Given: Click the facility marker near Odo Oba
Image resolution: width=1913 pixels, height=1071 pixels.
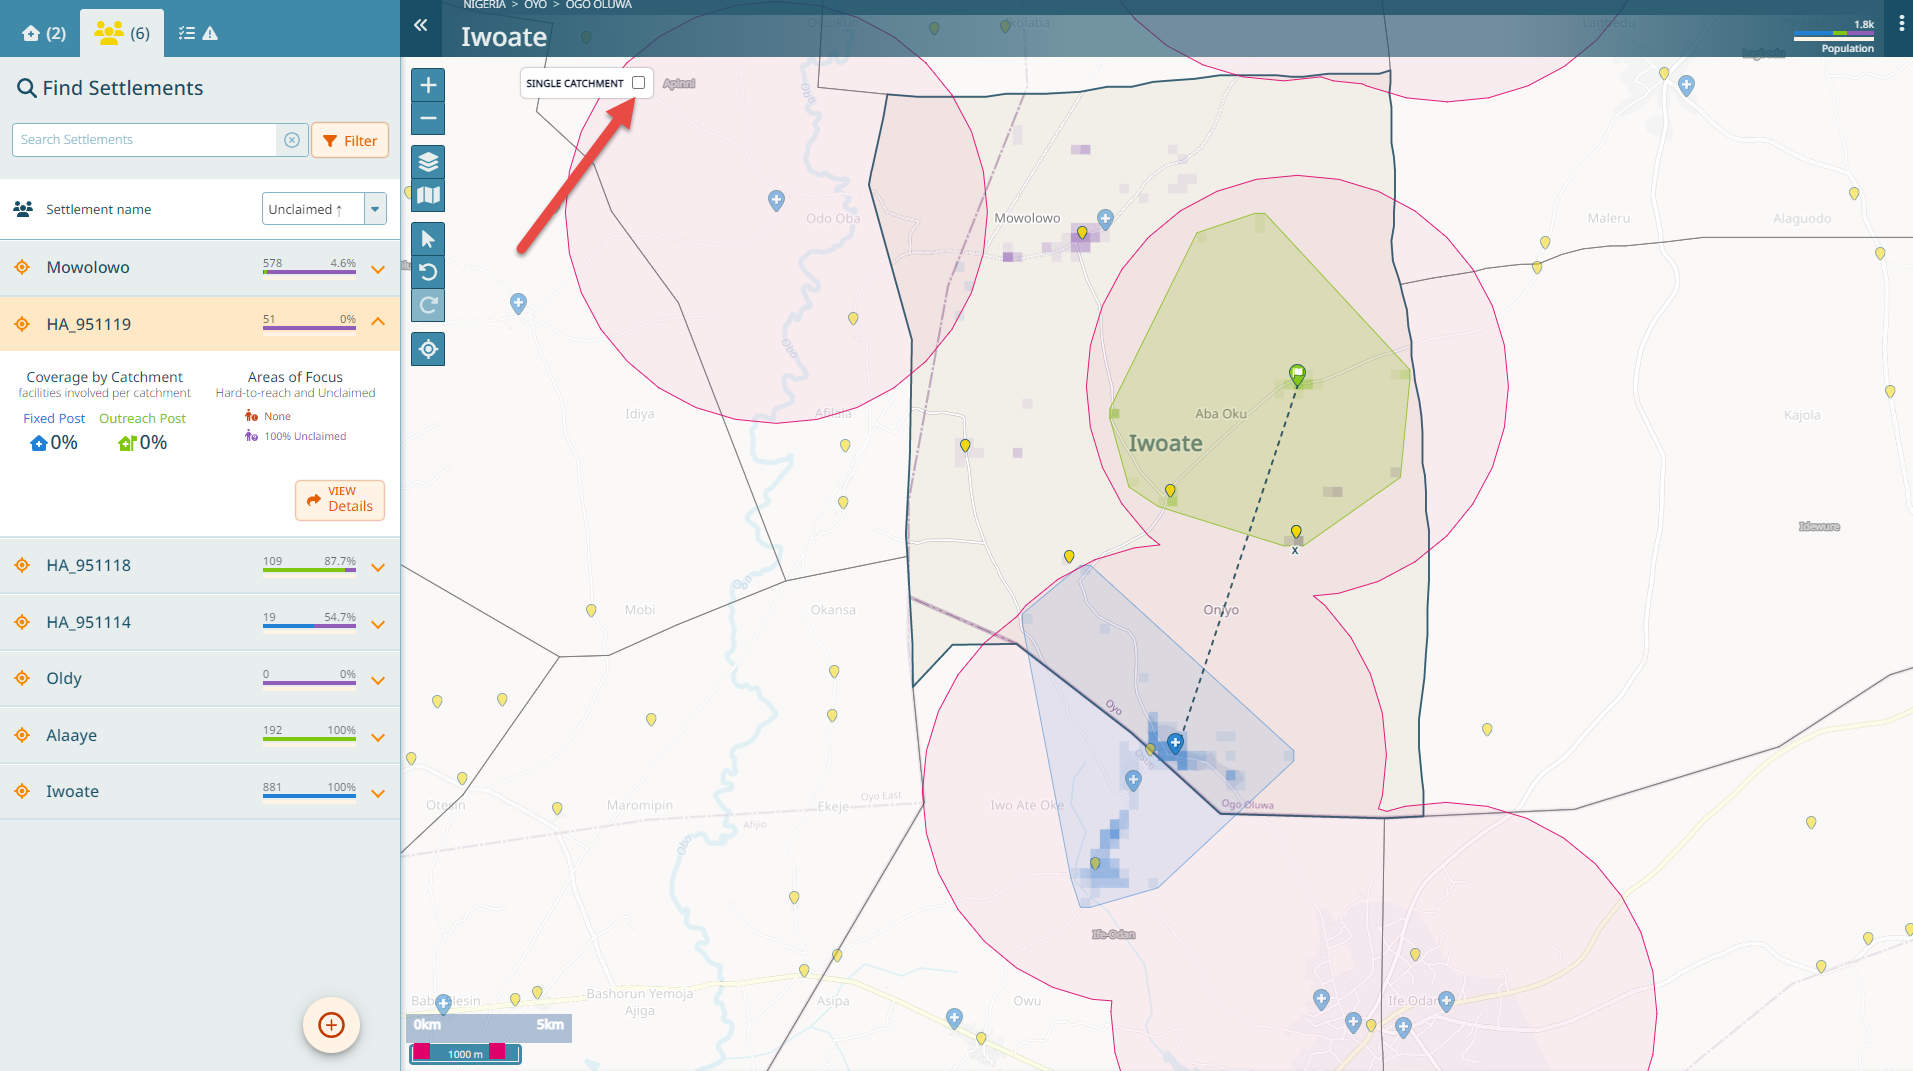Looking at the screenshot, I should pos(776,200).
